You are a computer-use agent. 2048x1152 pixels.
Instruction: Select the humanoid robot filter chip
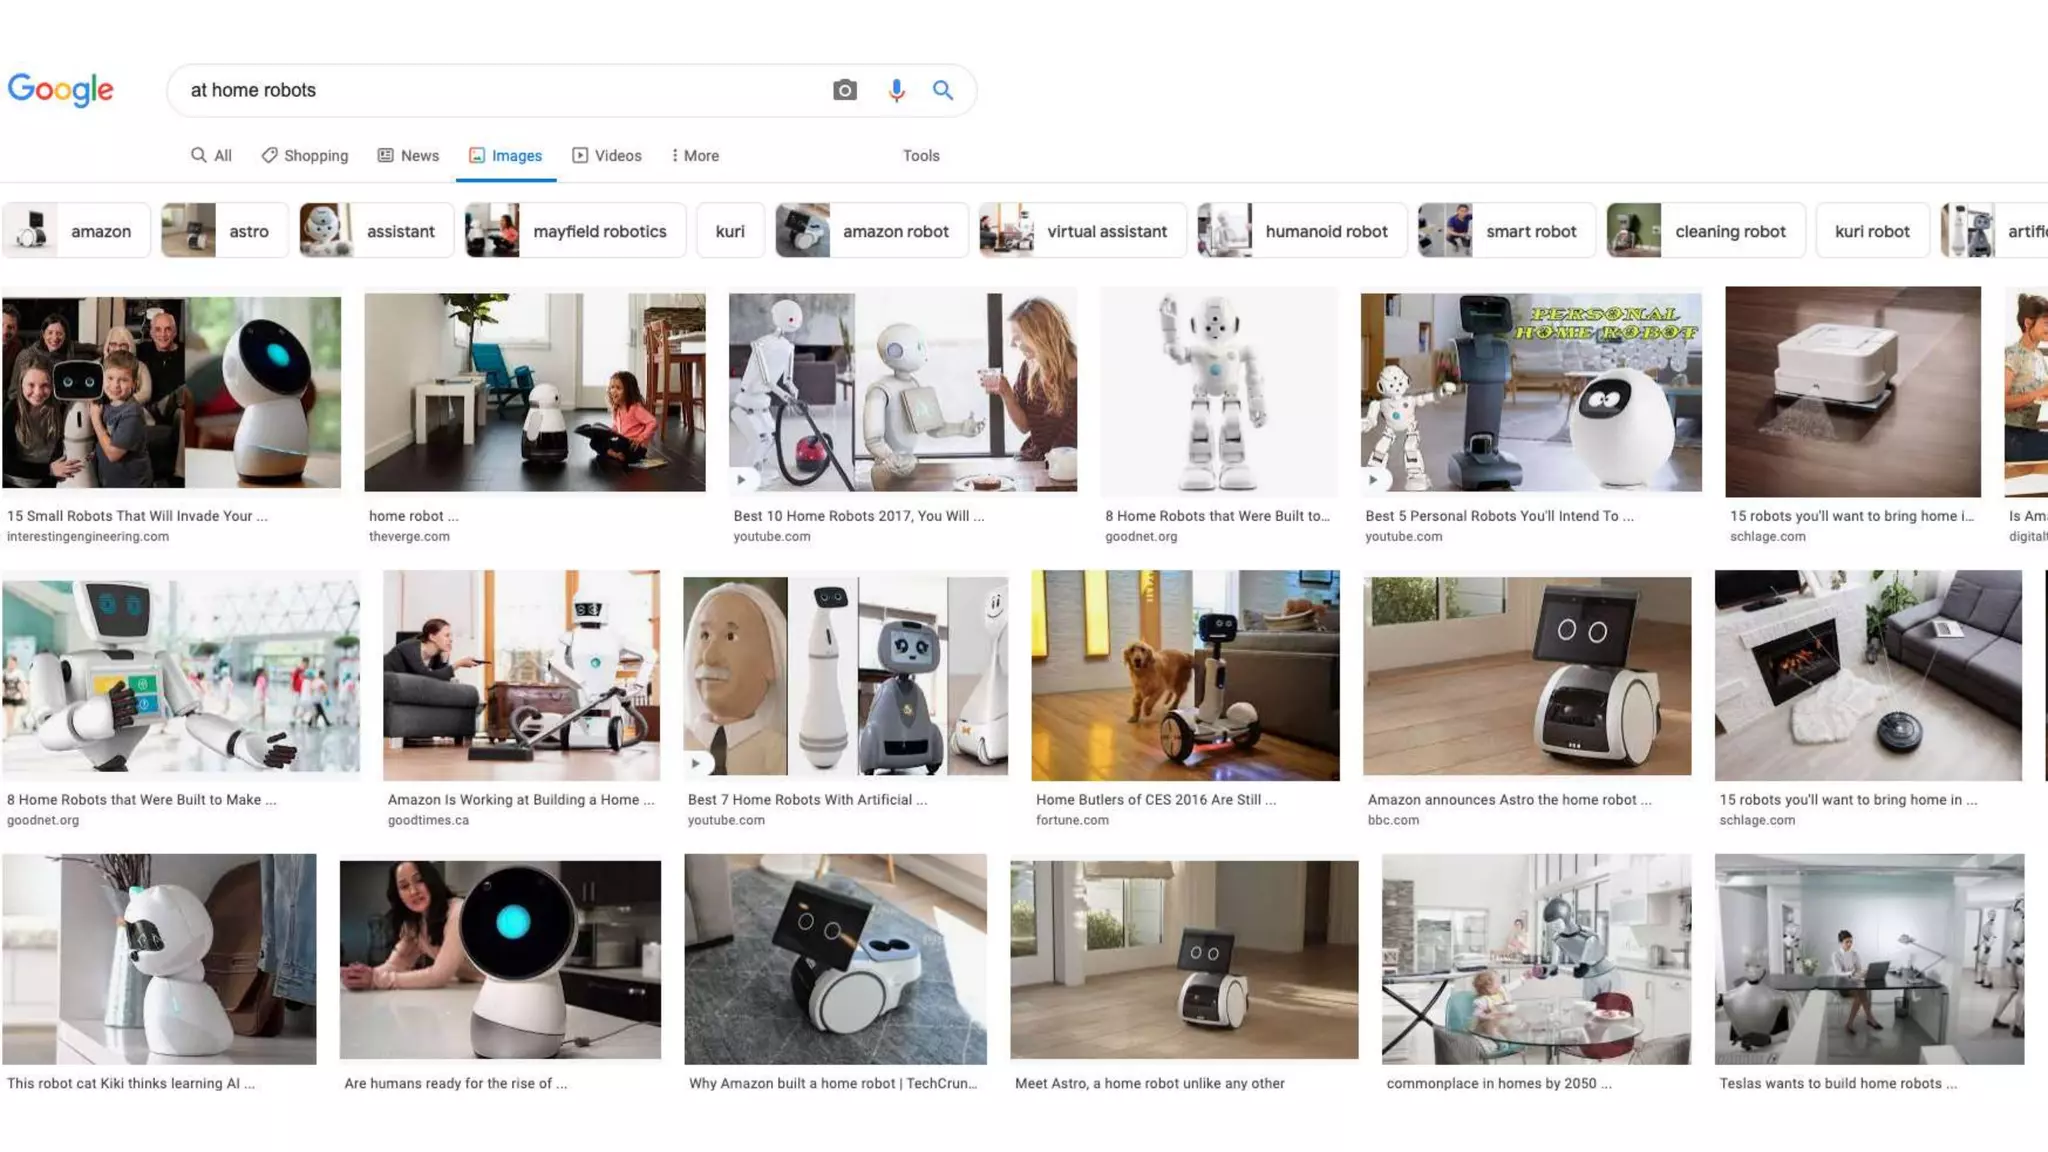coord(1302,231)
